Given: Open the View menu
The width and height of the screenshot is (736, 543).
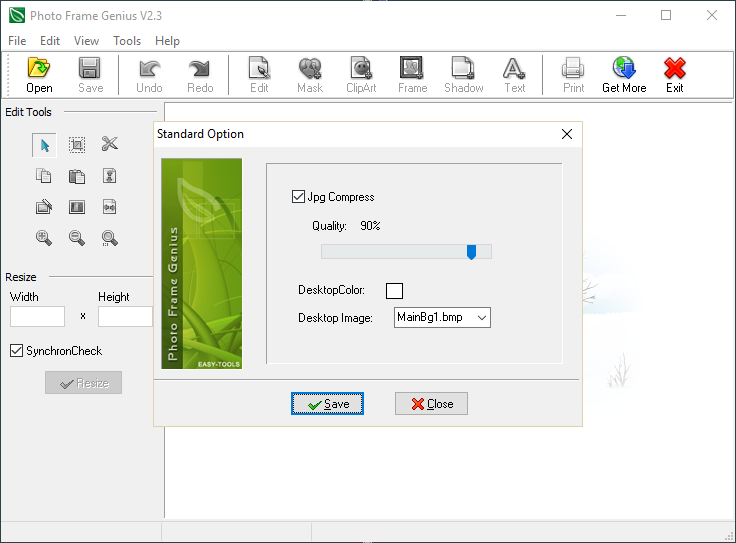Looking at the screenshot, I should pyautogui.click(x=86, y=41).
